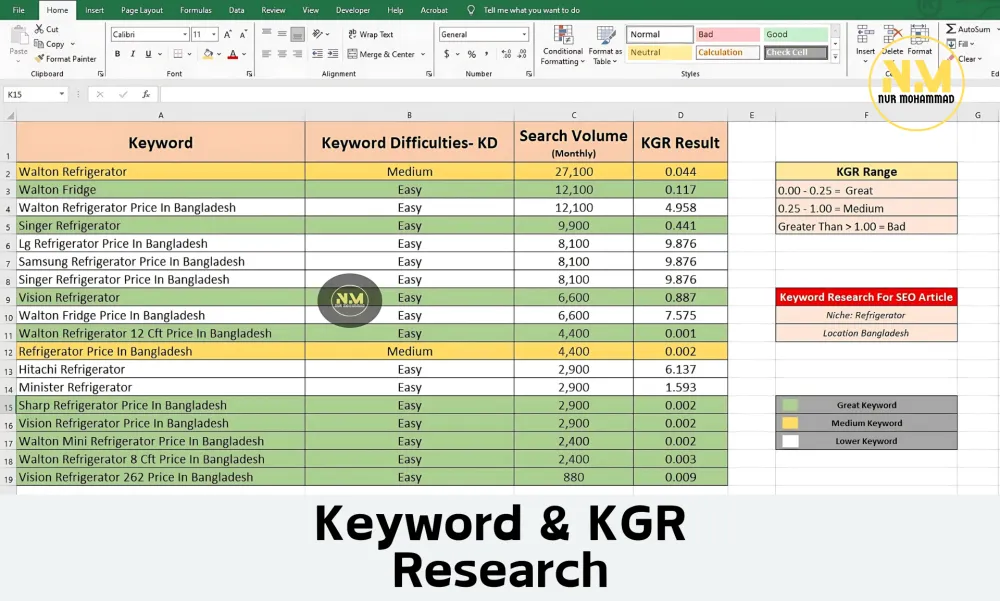Click the Insert Function fx icon

(x=146, y=94)
